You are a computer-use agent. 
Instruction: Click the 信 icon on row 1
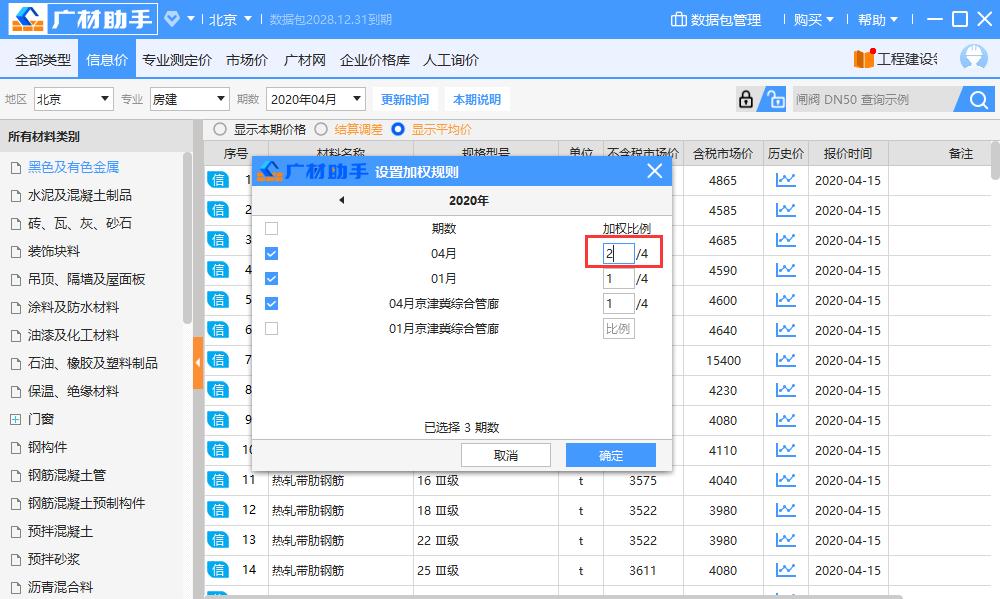coord(218,180)
